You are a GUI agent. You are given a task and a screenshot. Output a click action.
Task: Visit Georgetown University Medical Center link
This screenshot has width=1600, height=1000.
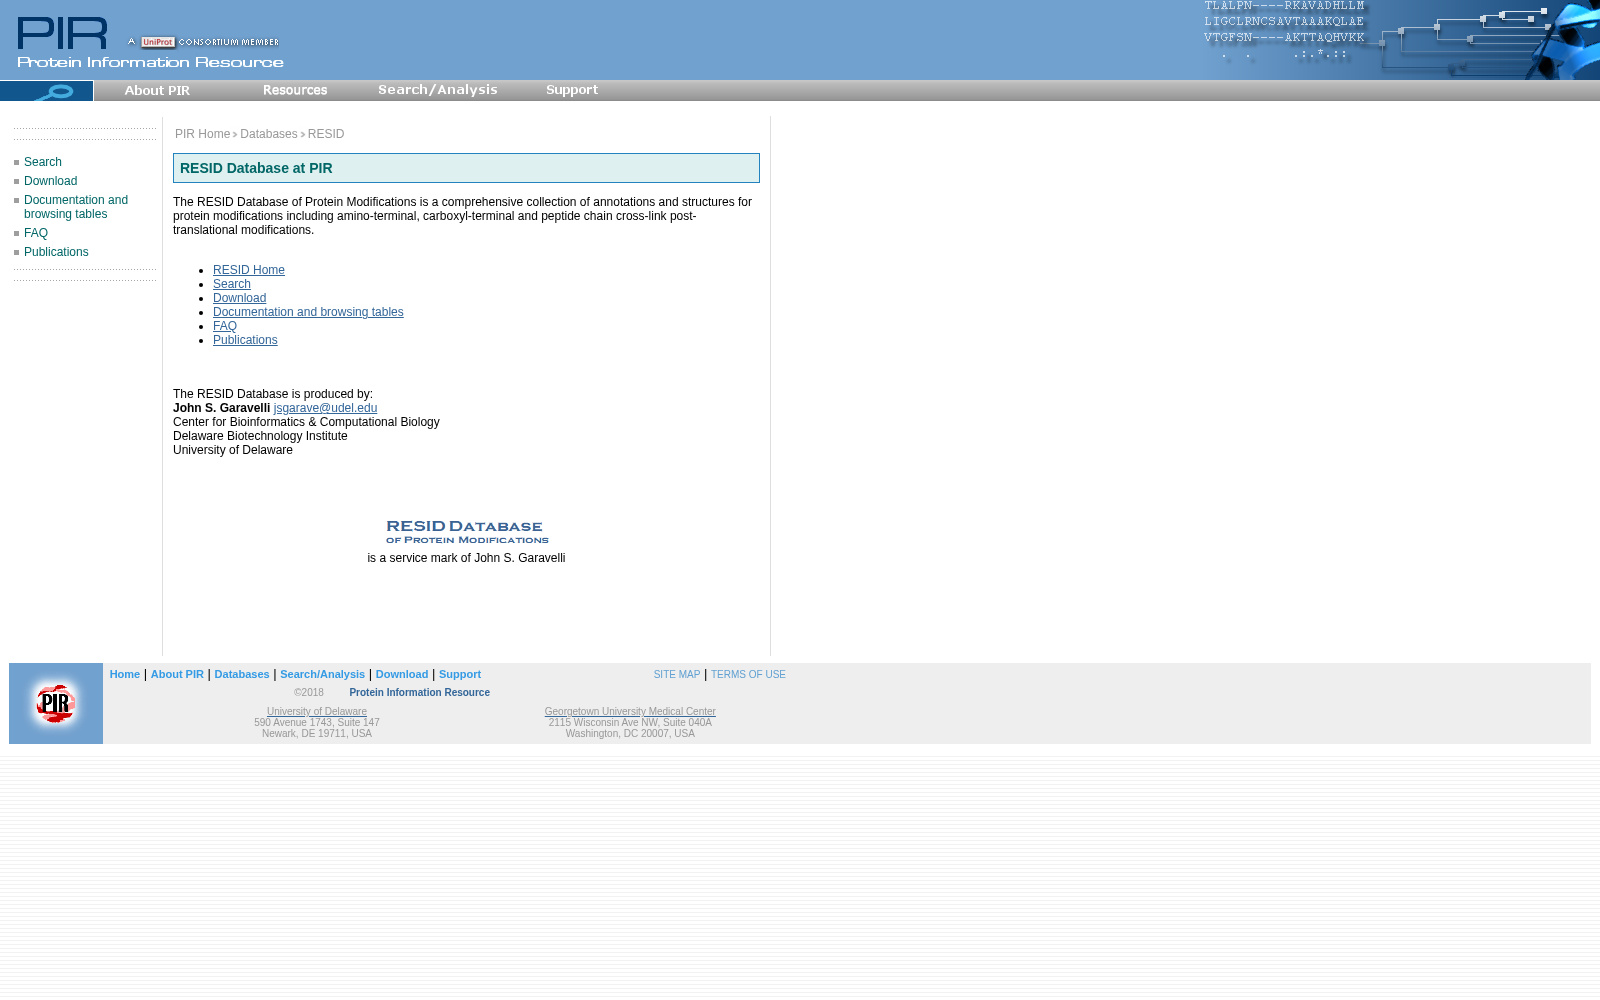(x=630, y=712)
